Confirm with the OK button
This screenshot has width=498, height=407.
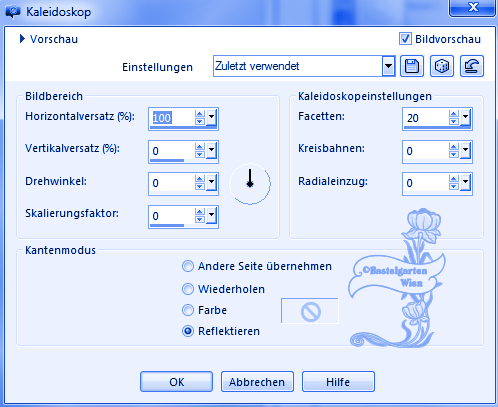[x=176, y=382]
